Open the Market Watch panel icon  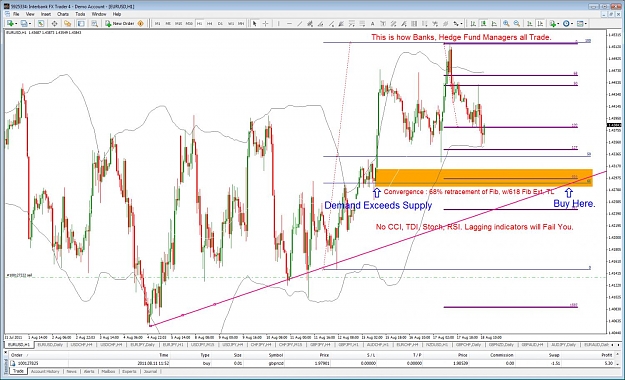tap(41, 24)
